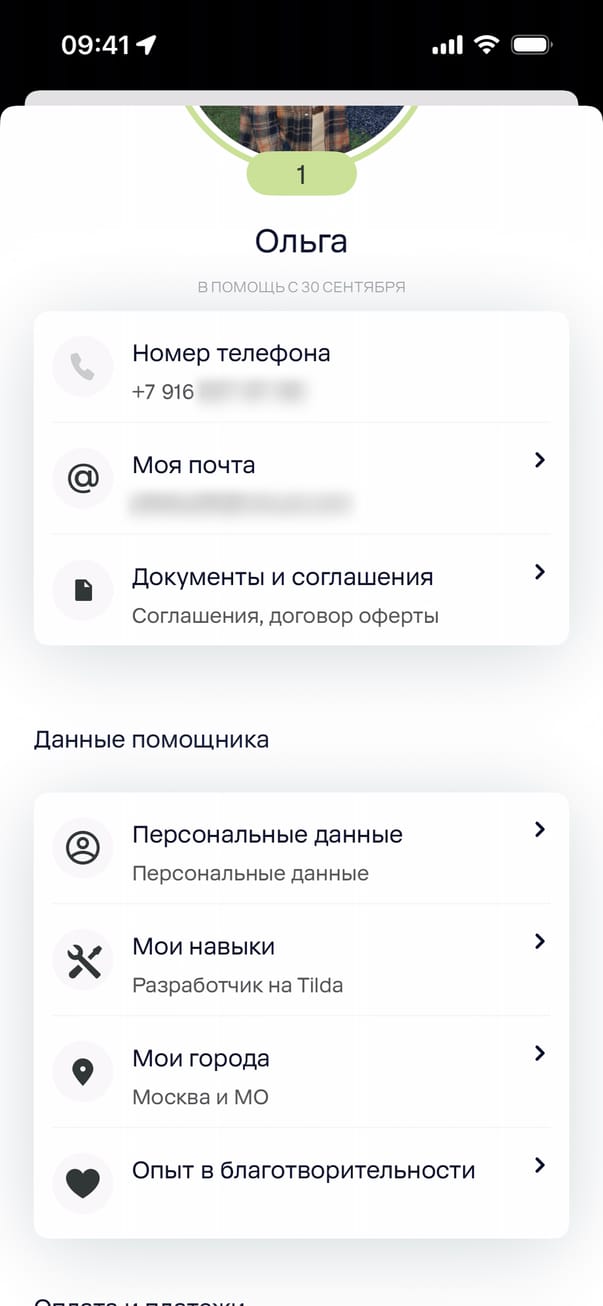Expand the Персональные данные chevron
The height and width of the screenshot is (1306, 603).
coord(539,829)
